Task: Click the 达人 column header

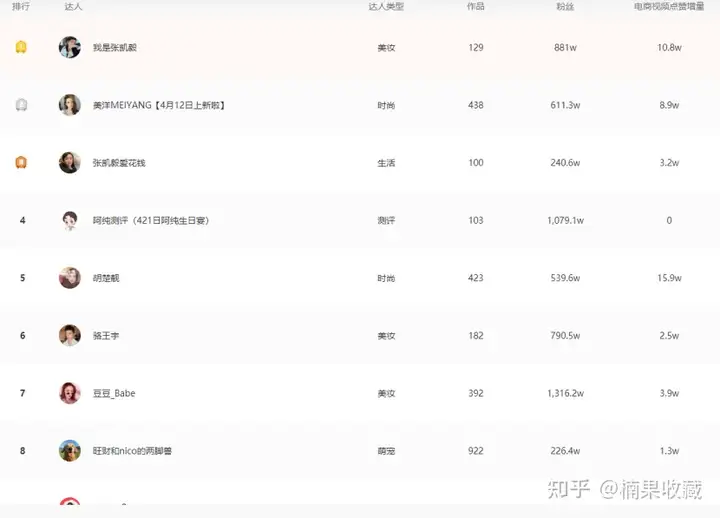Action: tap(73, 6)
